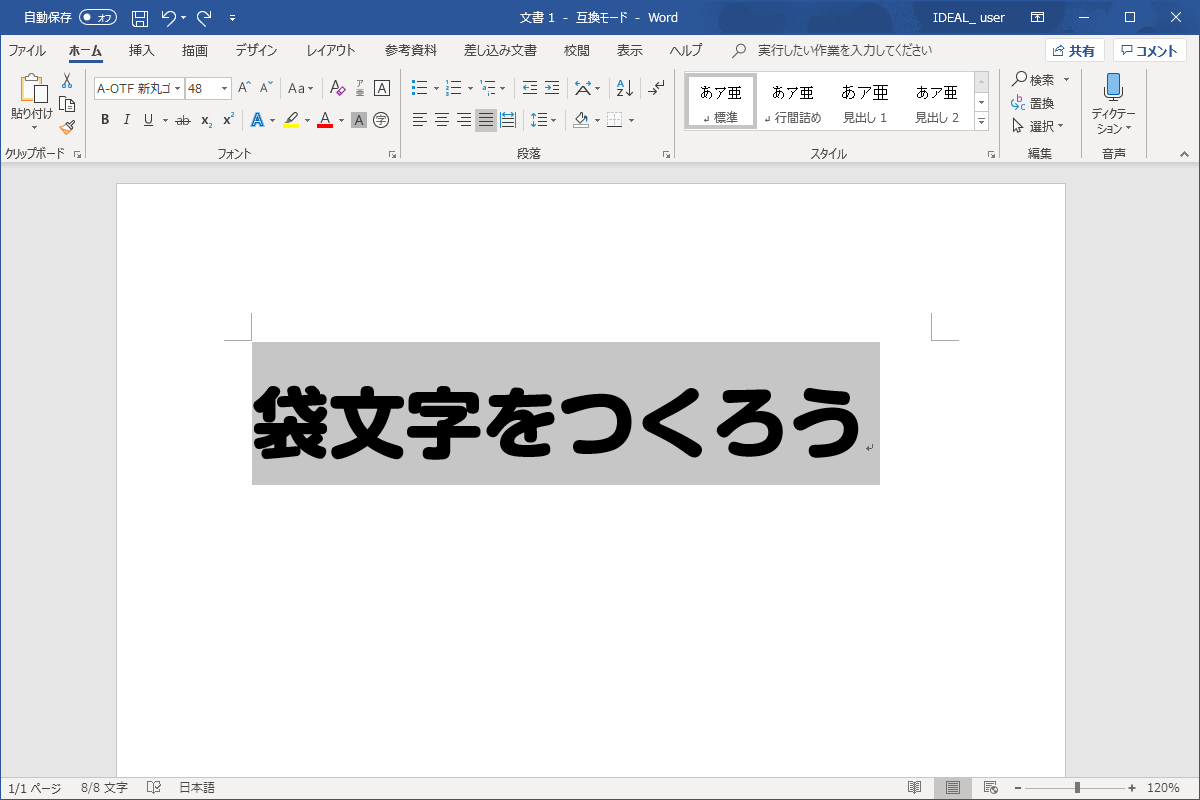Viewport: 1200px width, 800px height.
Task: Save the document from quick access toolbar
Action: [140, 18]
